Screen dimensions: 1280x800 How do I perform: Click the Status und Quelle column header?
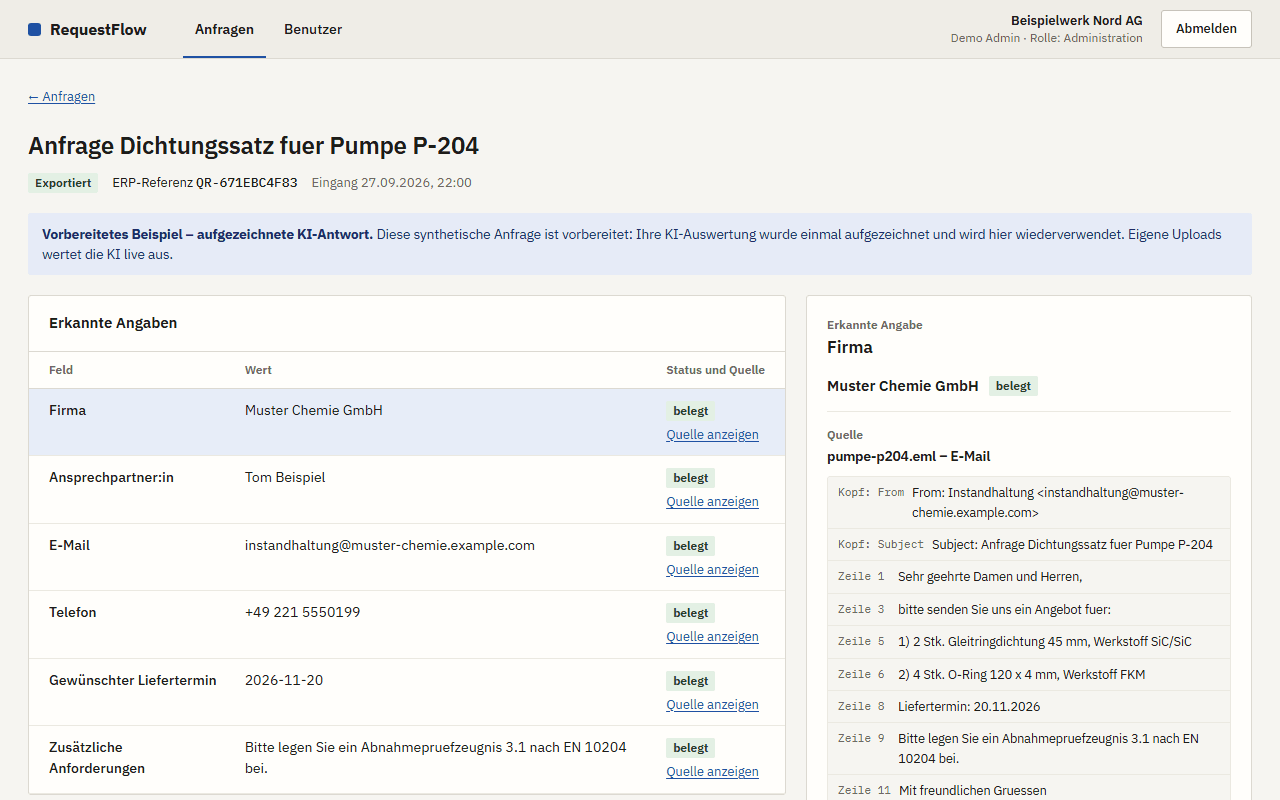click(x=715, y=370)
